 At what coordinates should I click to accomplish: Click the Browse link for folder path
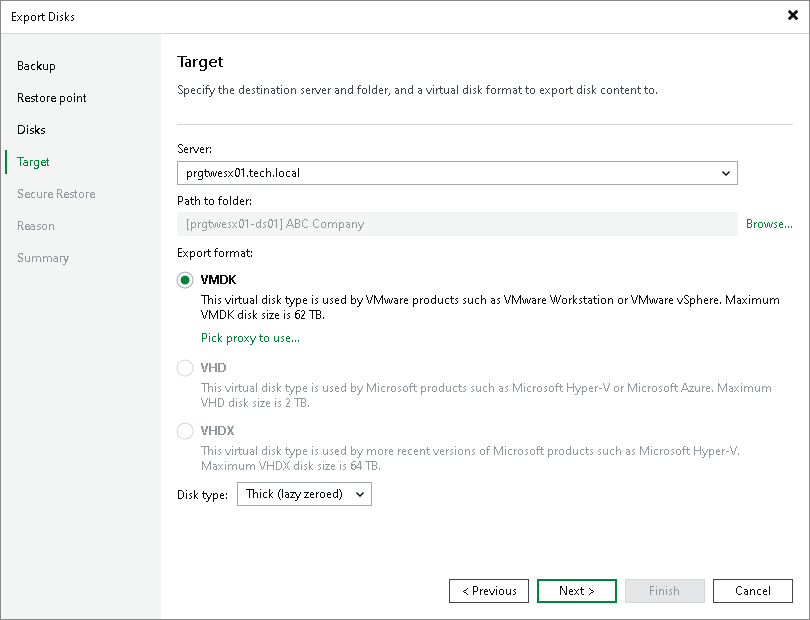click(x=769, y=224)
